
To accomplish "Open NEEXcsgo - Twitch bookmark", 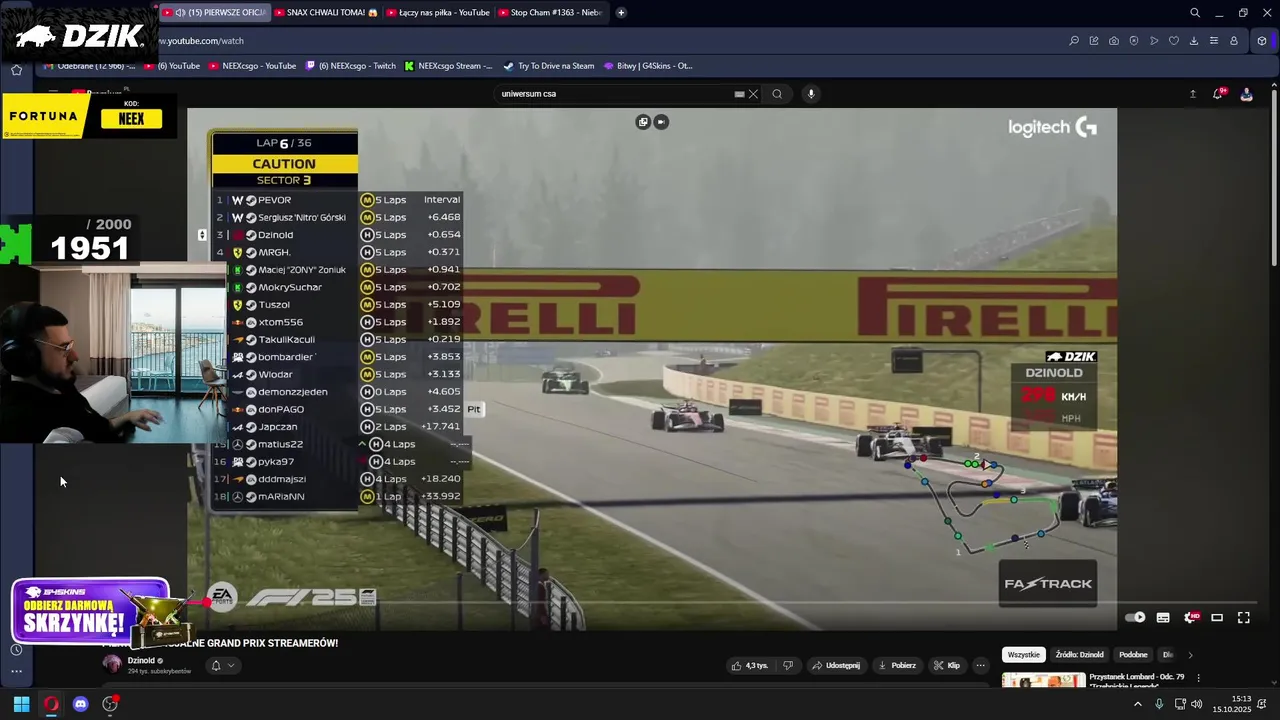I will tap(350, 66).
